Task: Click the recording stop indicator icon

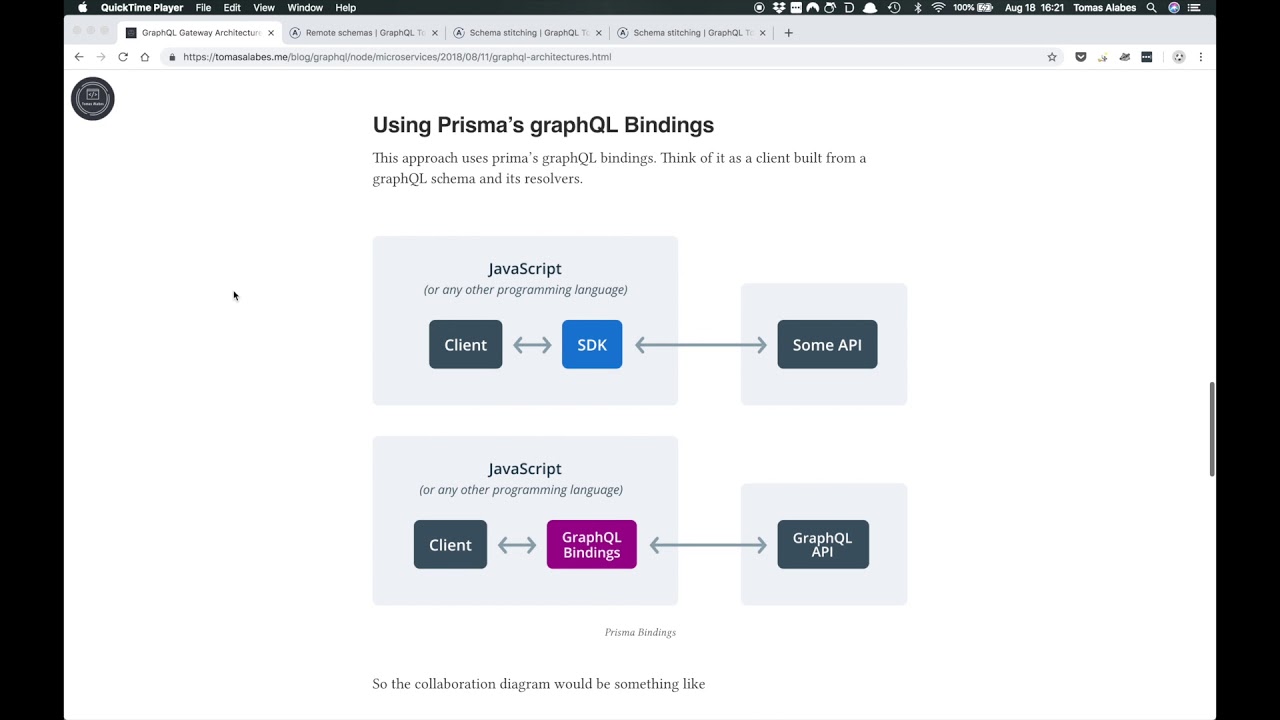Action: [x=759, y=7]
